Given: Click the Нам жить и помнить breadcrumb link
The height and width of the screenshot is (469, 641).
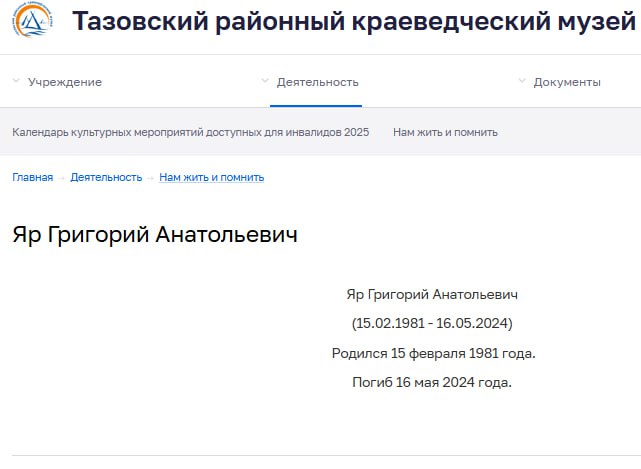Looking at the screenshot, I should [x=211, y=177].
